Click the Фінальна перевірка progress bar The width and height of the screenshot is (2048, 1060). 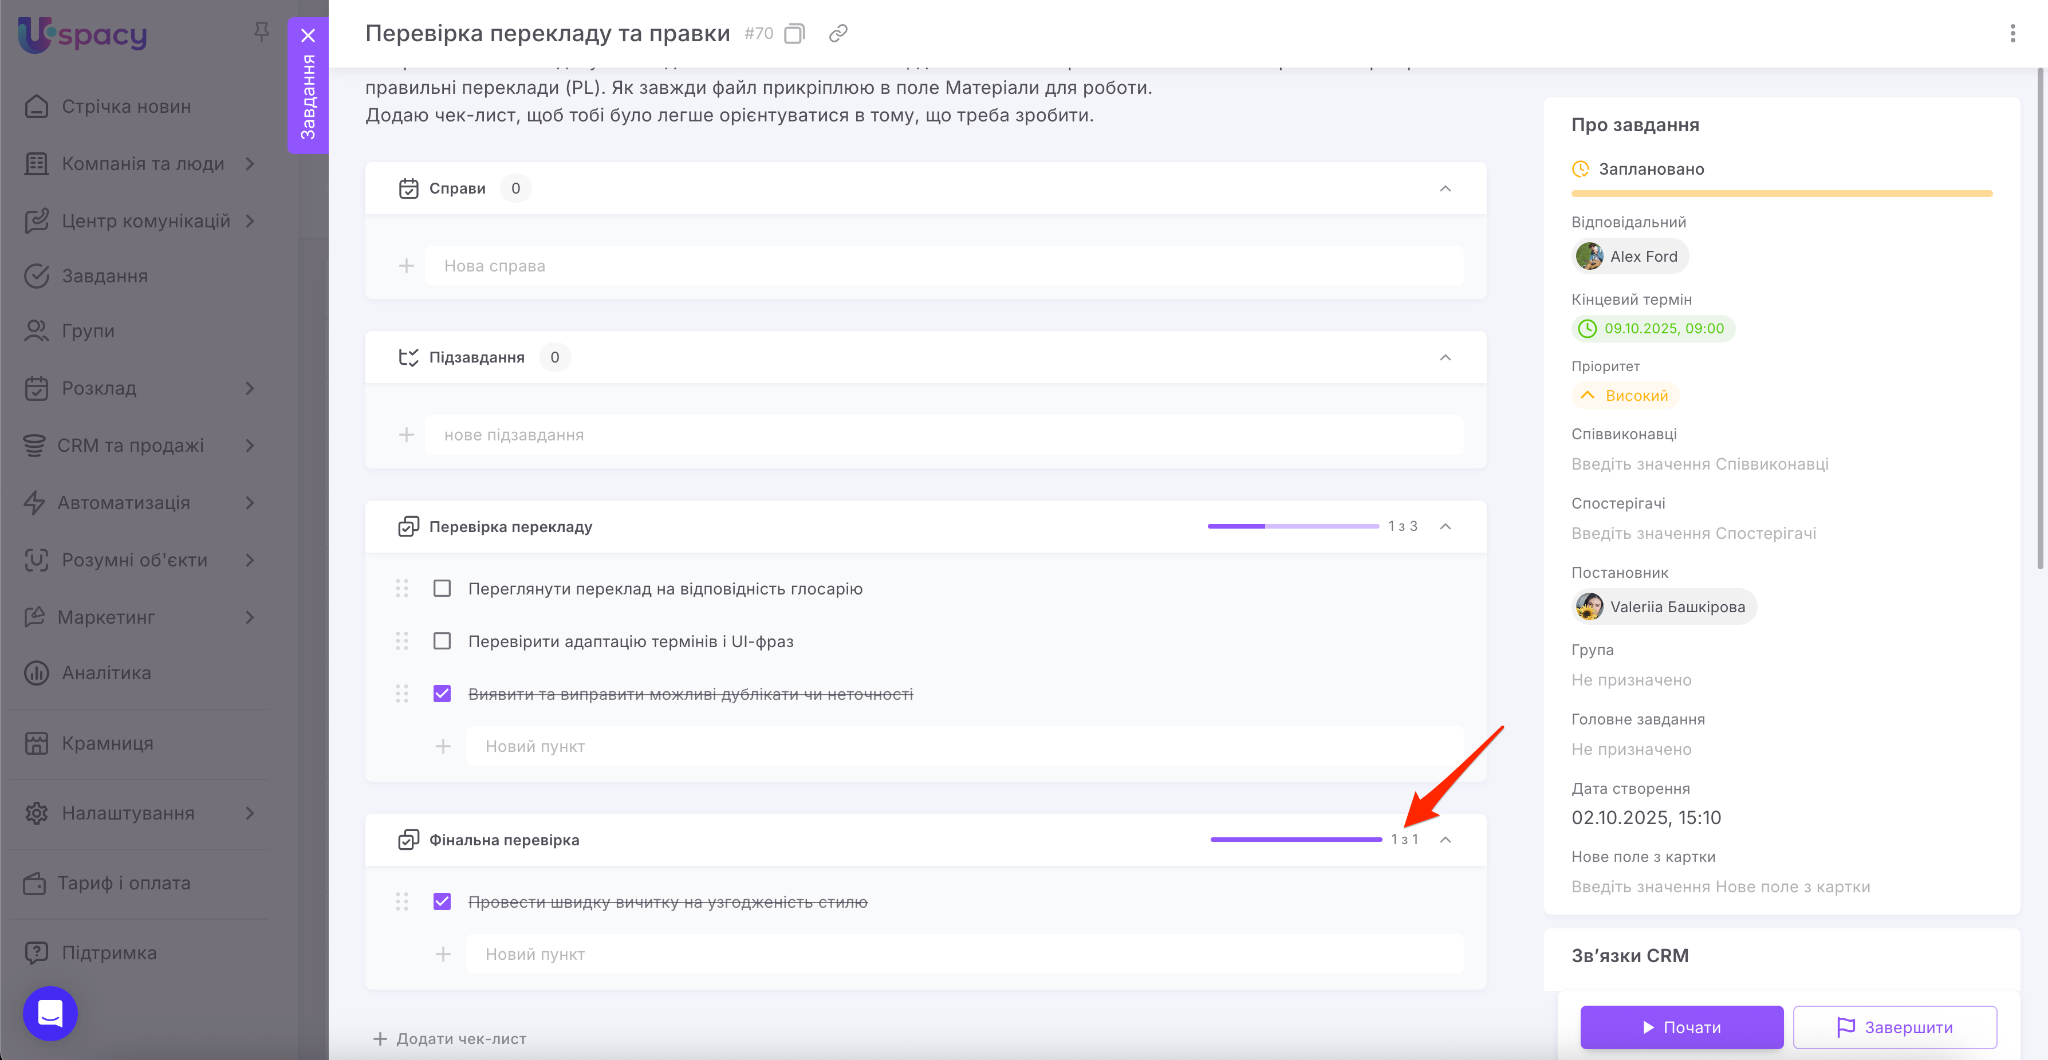click(x=1296, y=840)
